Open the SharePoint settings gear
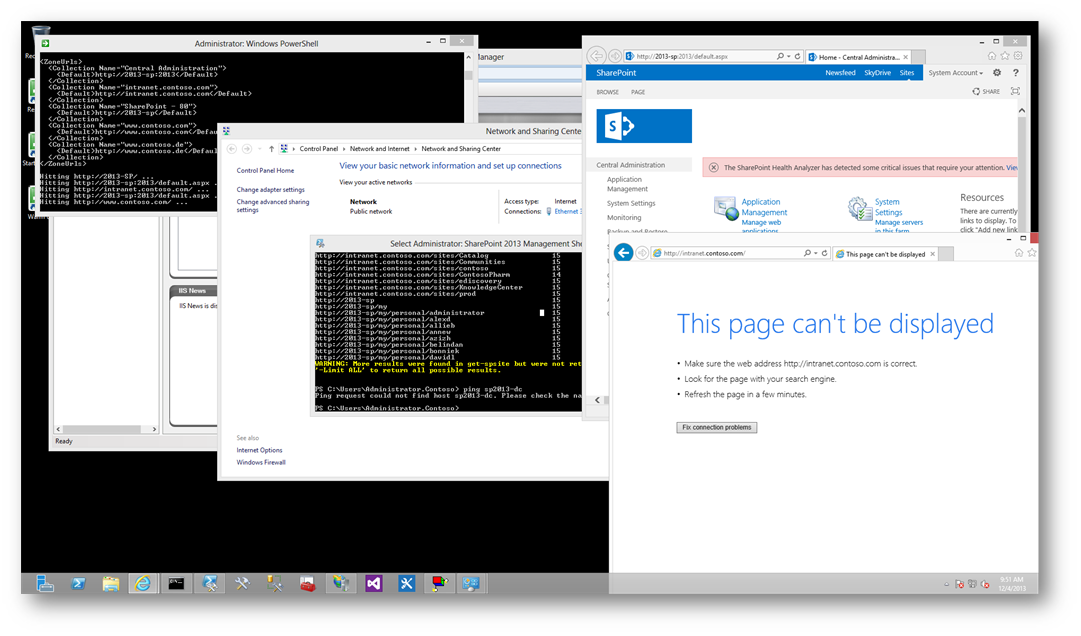 tap(997, 72)
